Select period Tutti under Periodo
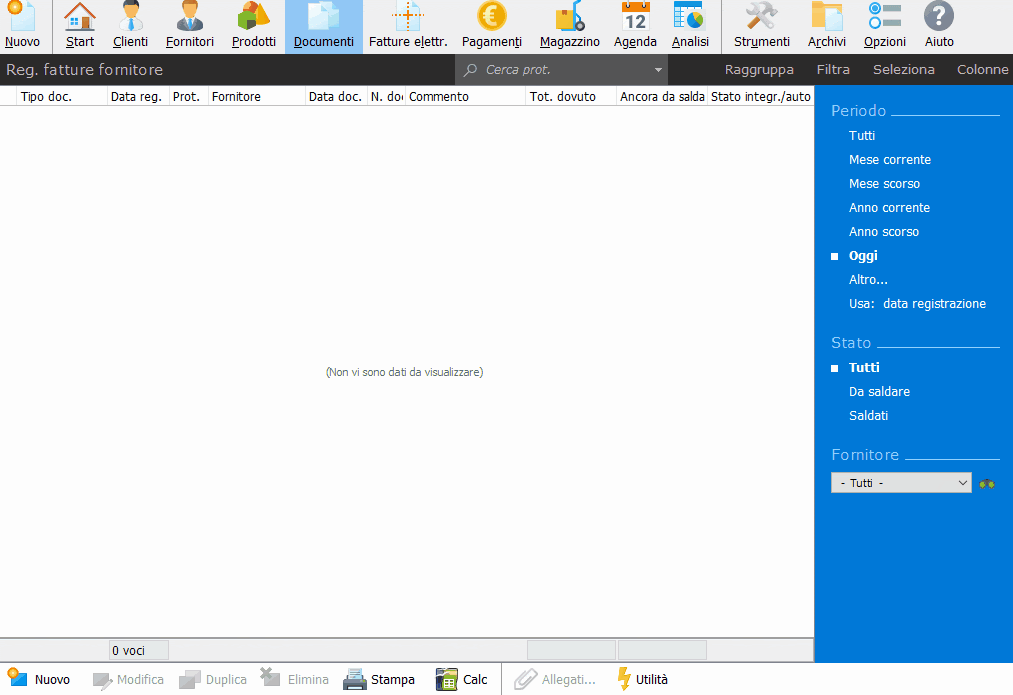Viewport: 1013px width, 695px height. (x=862, y=136)
